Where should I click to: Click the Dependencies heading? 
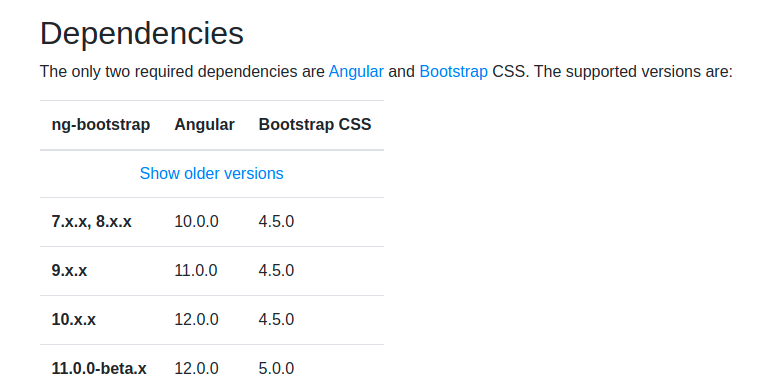pos(142,33)
